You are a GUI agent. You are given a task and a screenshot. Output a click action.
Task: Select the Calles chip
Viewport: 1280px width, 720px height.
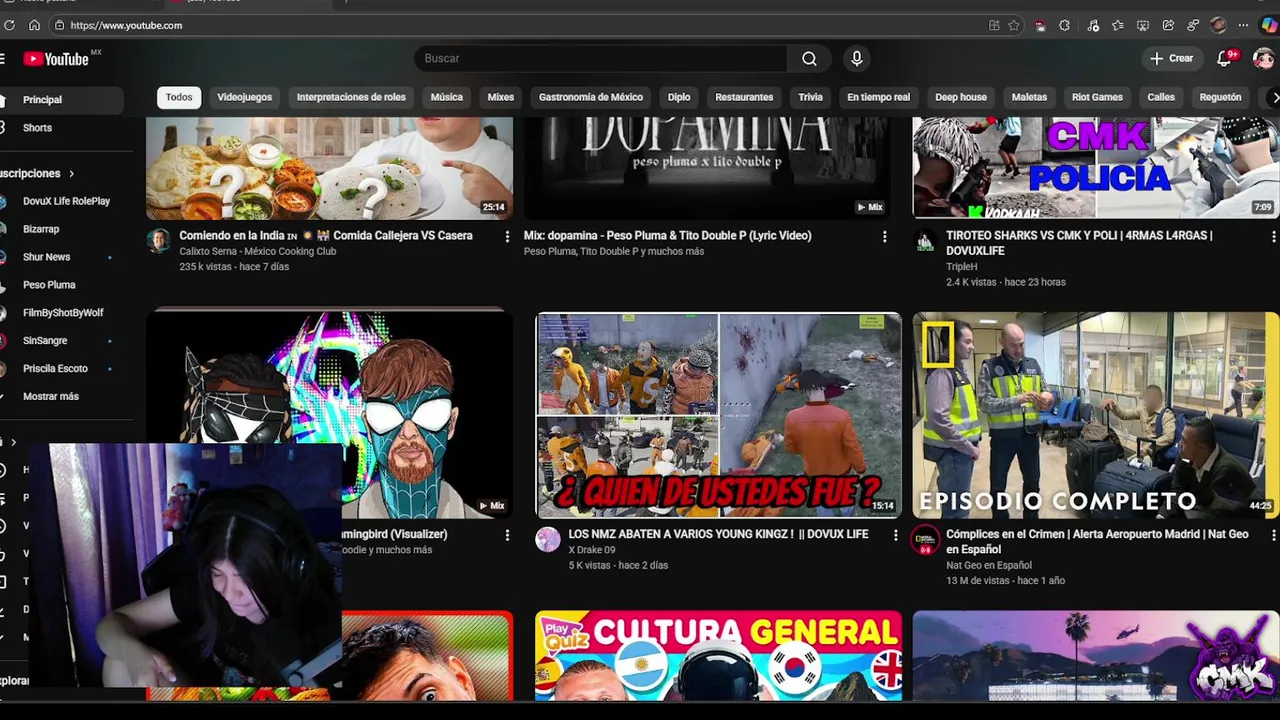[1160, 97]
